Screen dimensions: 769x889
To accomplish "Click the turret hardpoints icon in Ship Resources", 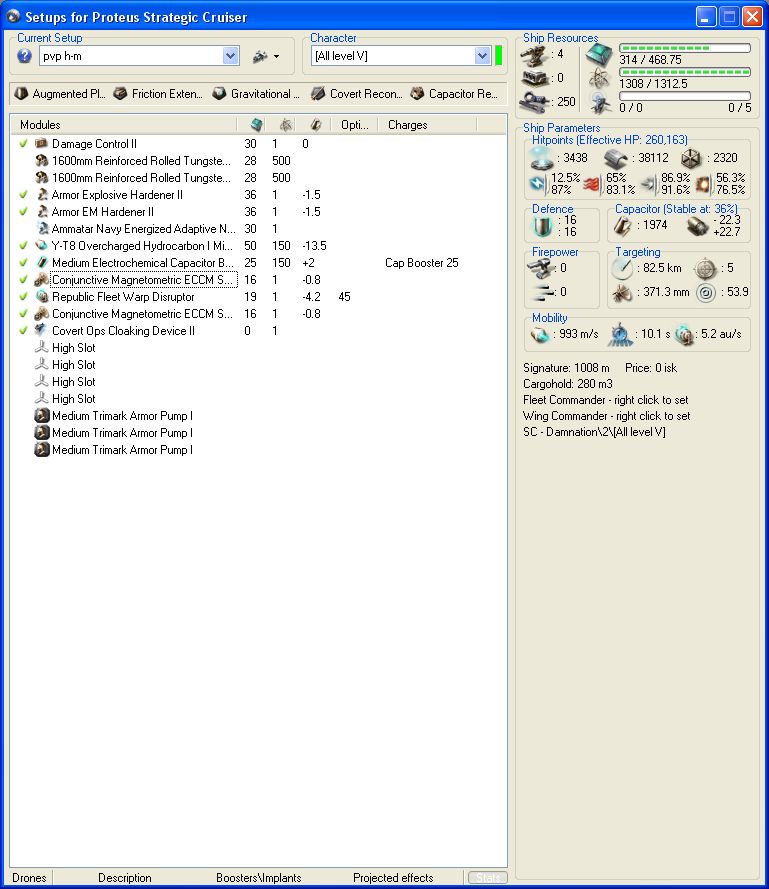I will click(x=534, y=56).
